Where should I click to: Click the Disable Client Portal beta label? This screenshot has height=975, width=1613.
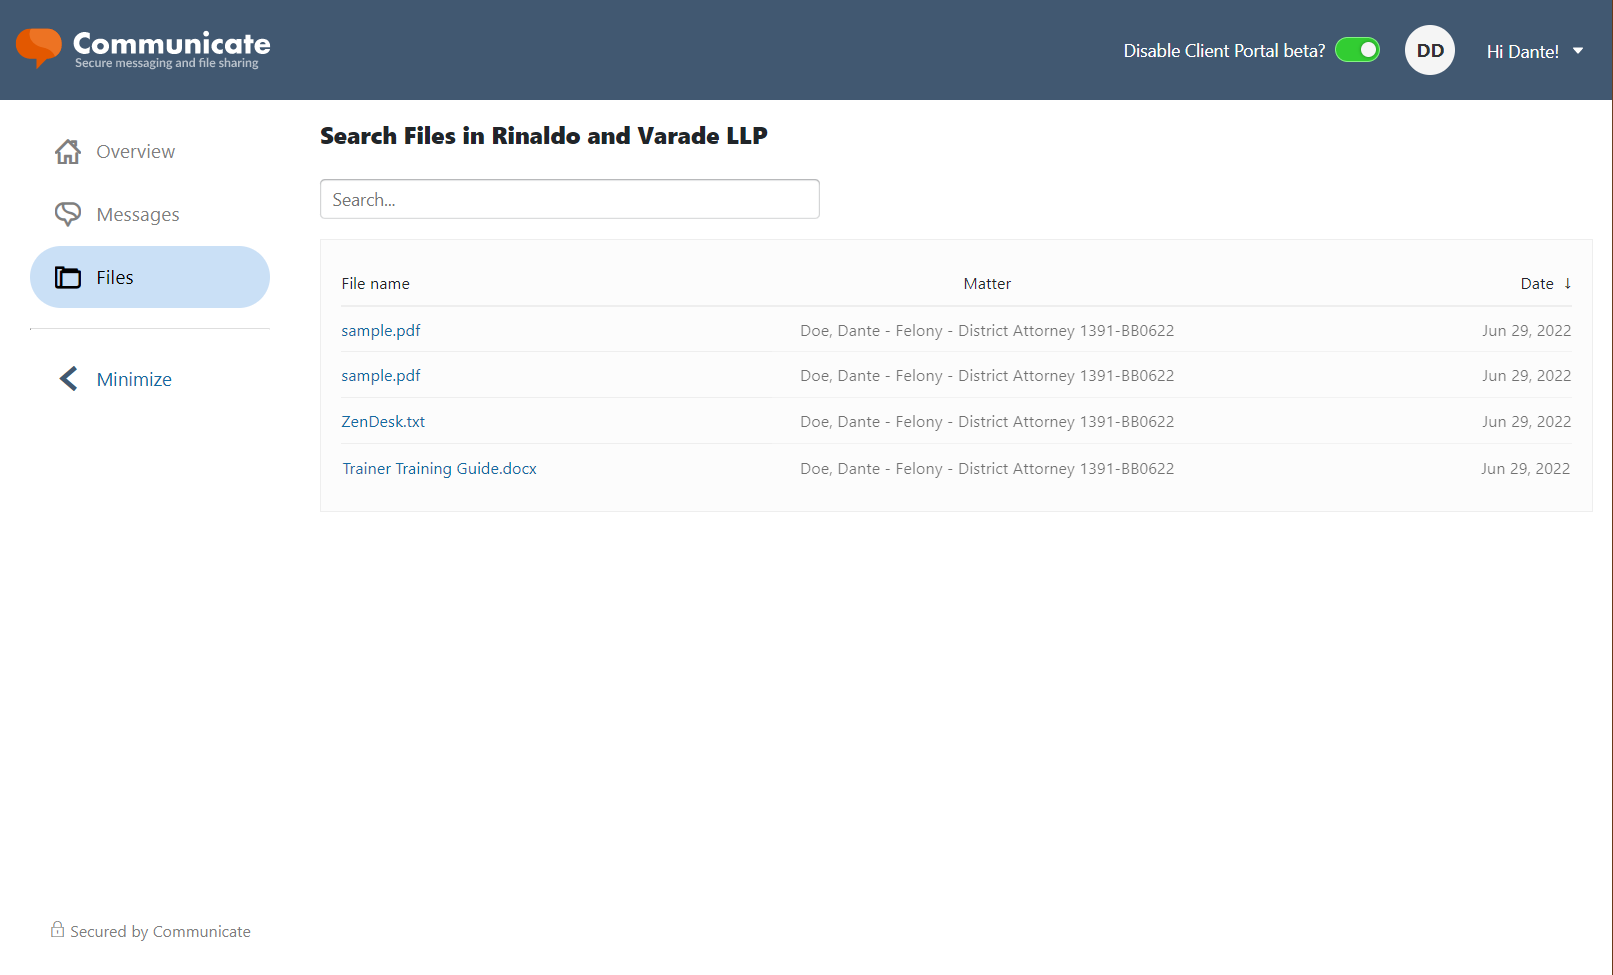[1224, 50]
